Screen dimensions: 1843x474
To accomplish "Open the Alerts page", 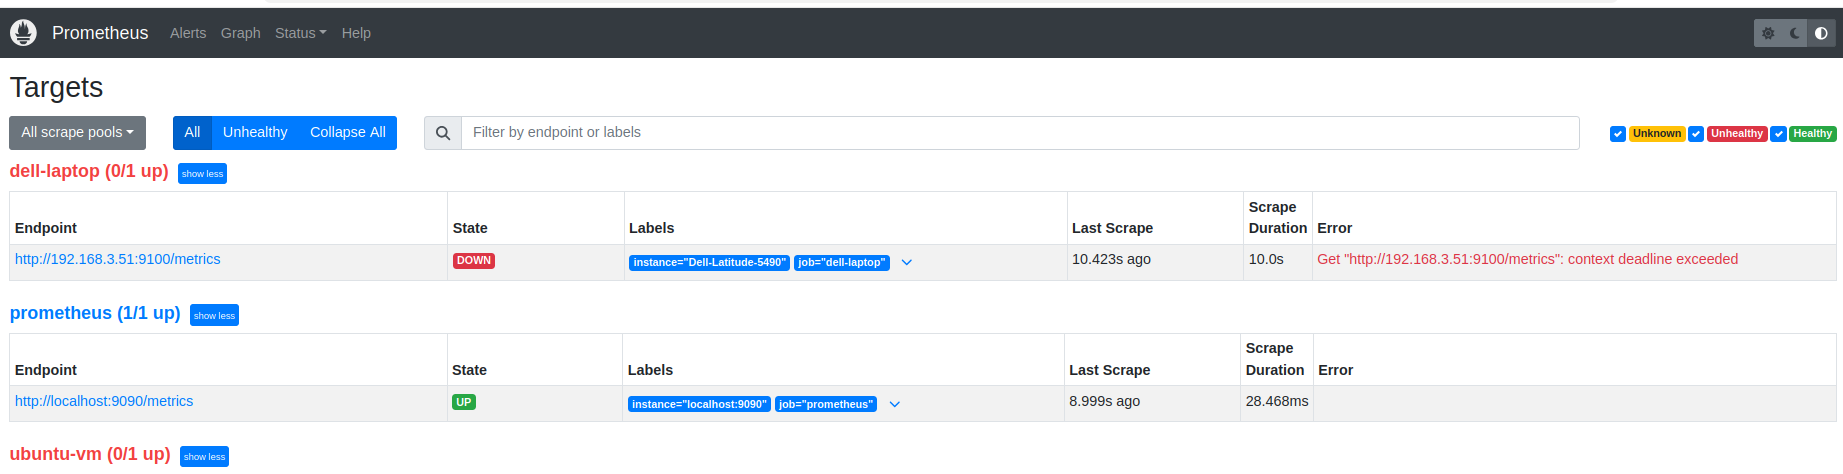I will click(x=188, y=33).
